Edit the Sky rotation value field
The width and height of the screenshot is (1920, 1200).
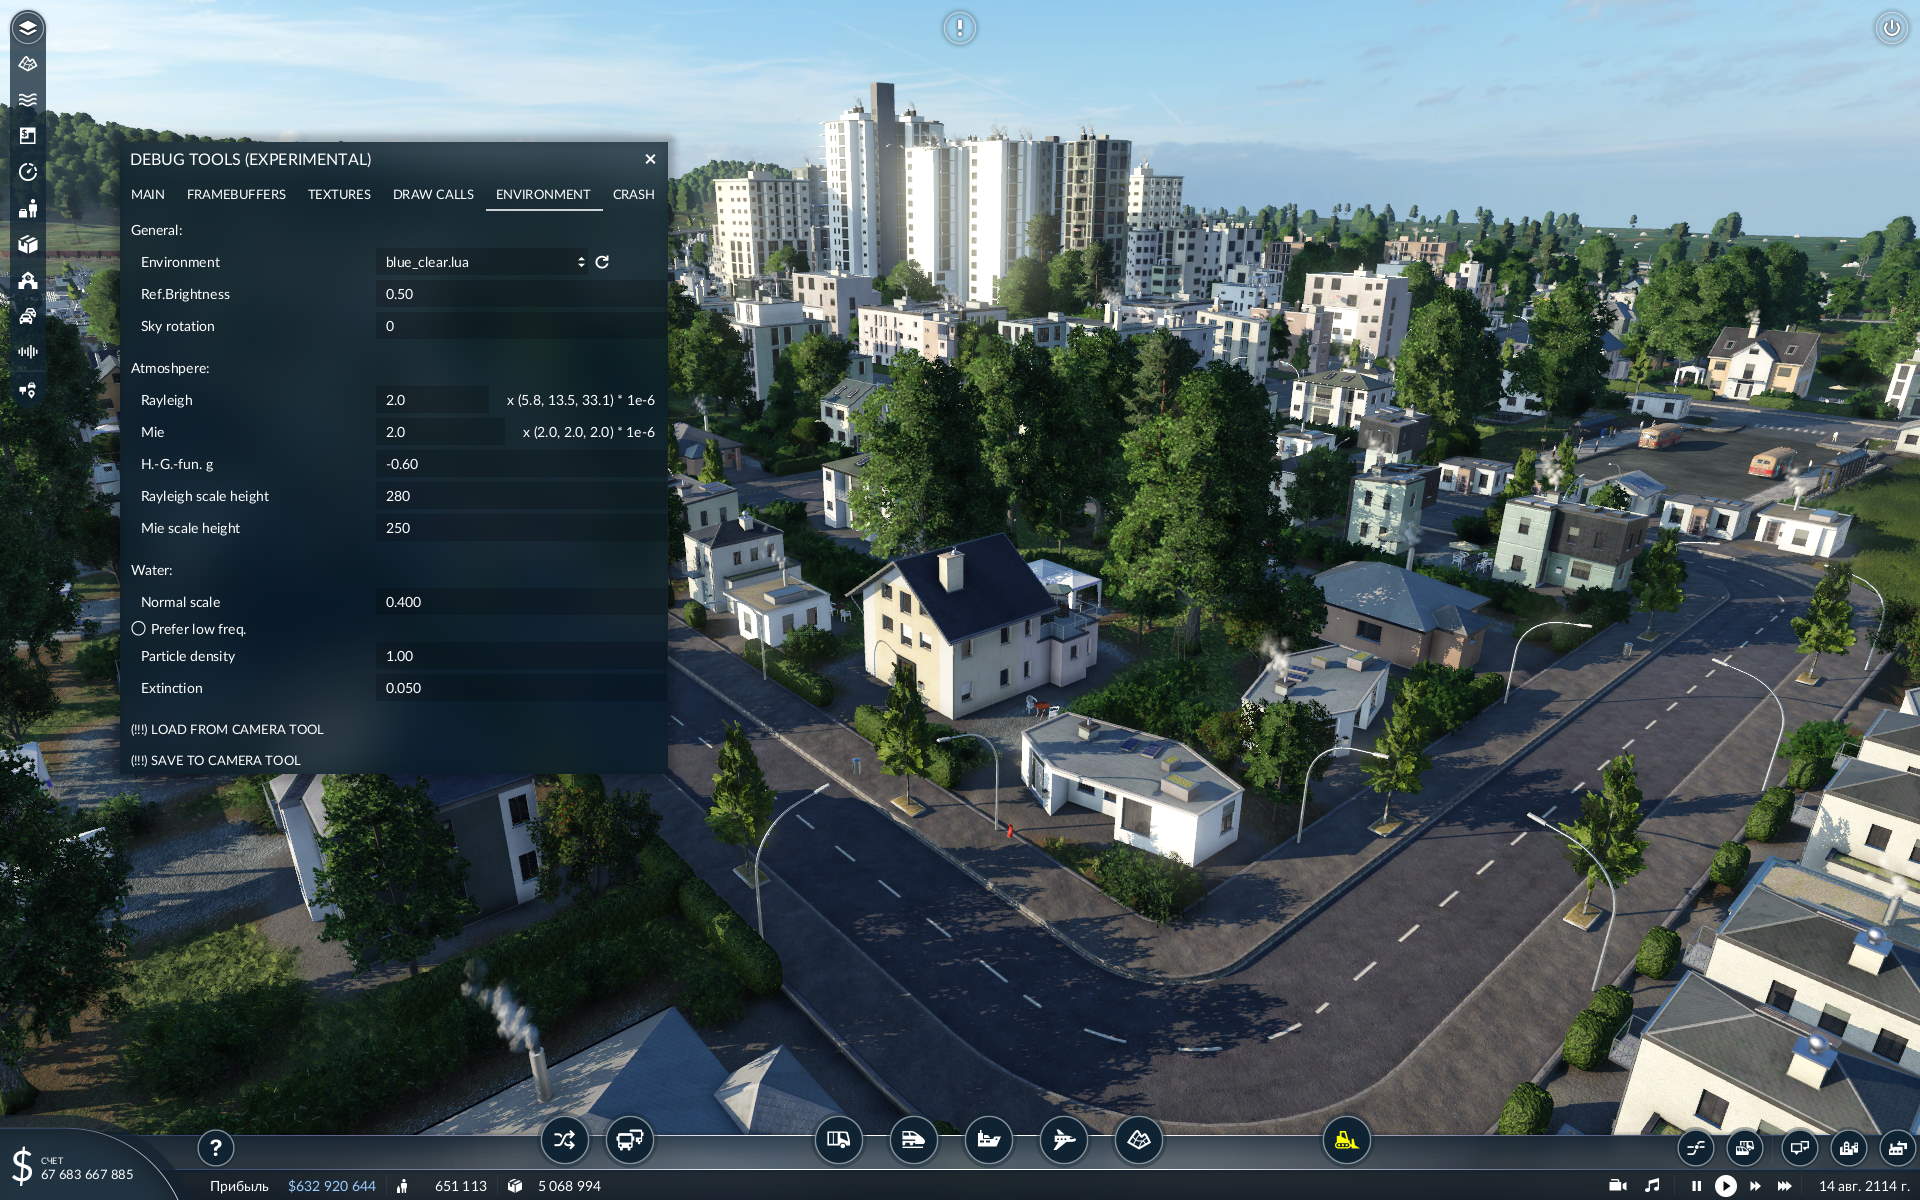[x=520, y=326]
